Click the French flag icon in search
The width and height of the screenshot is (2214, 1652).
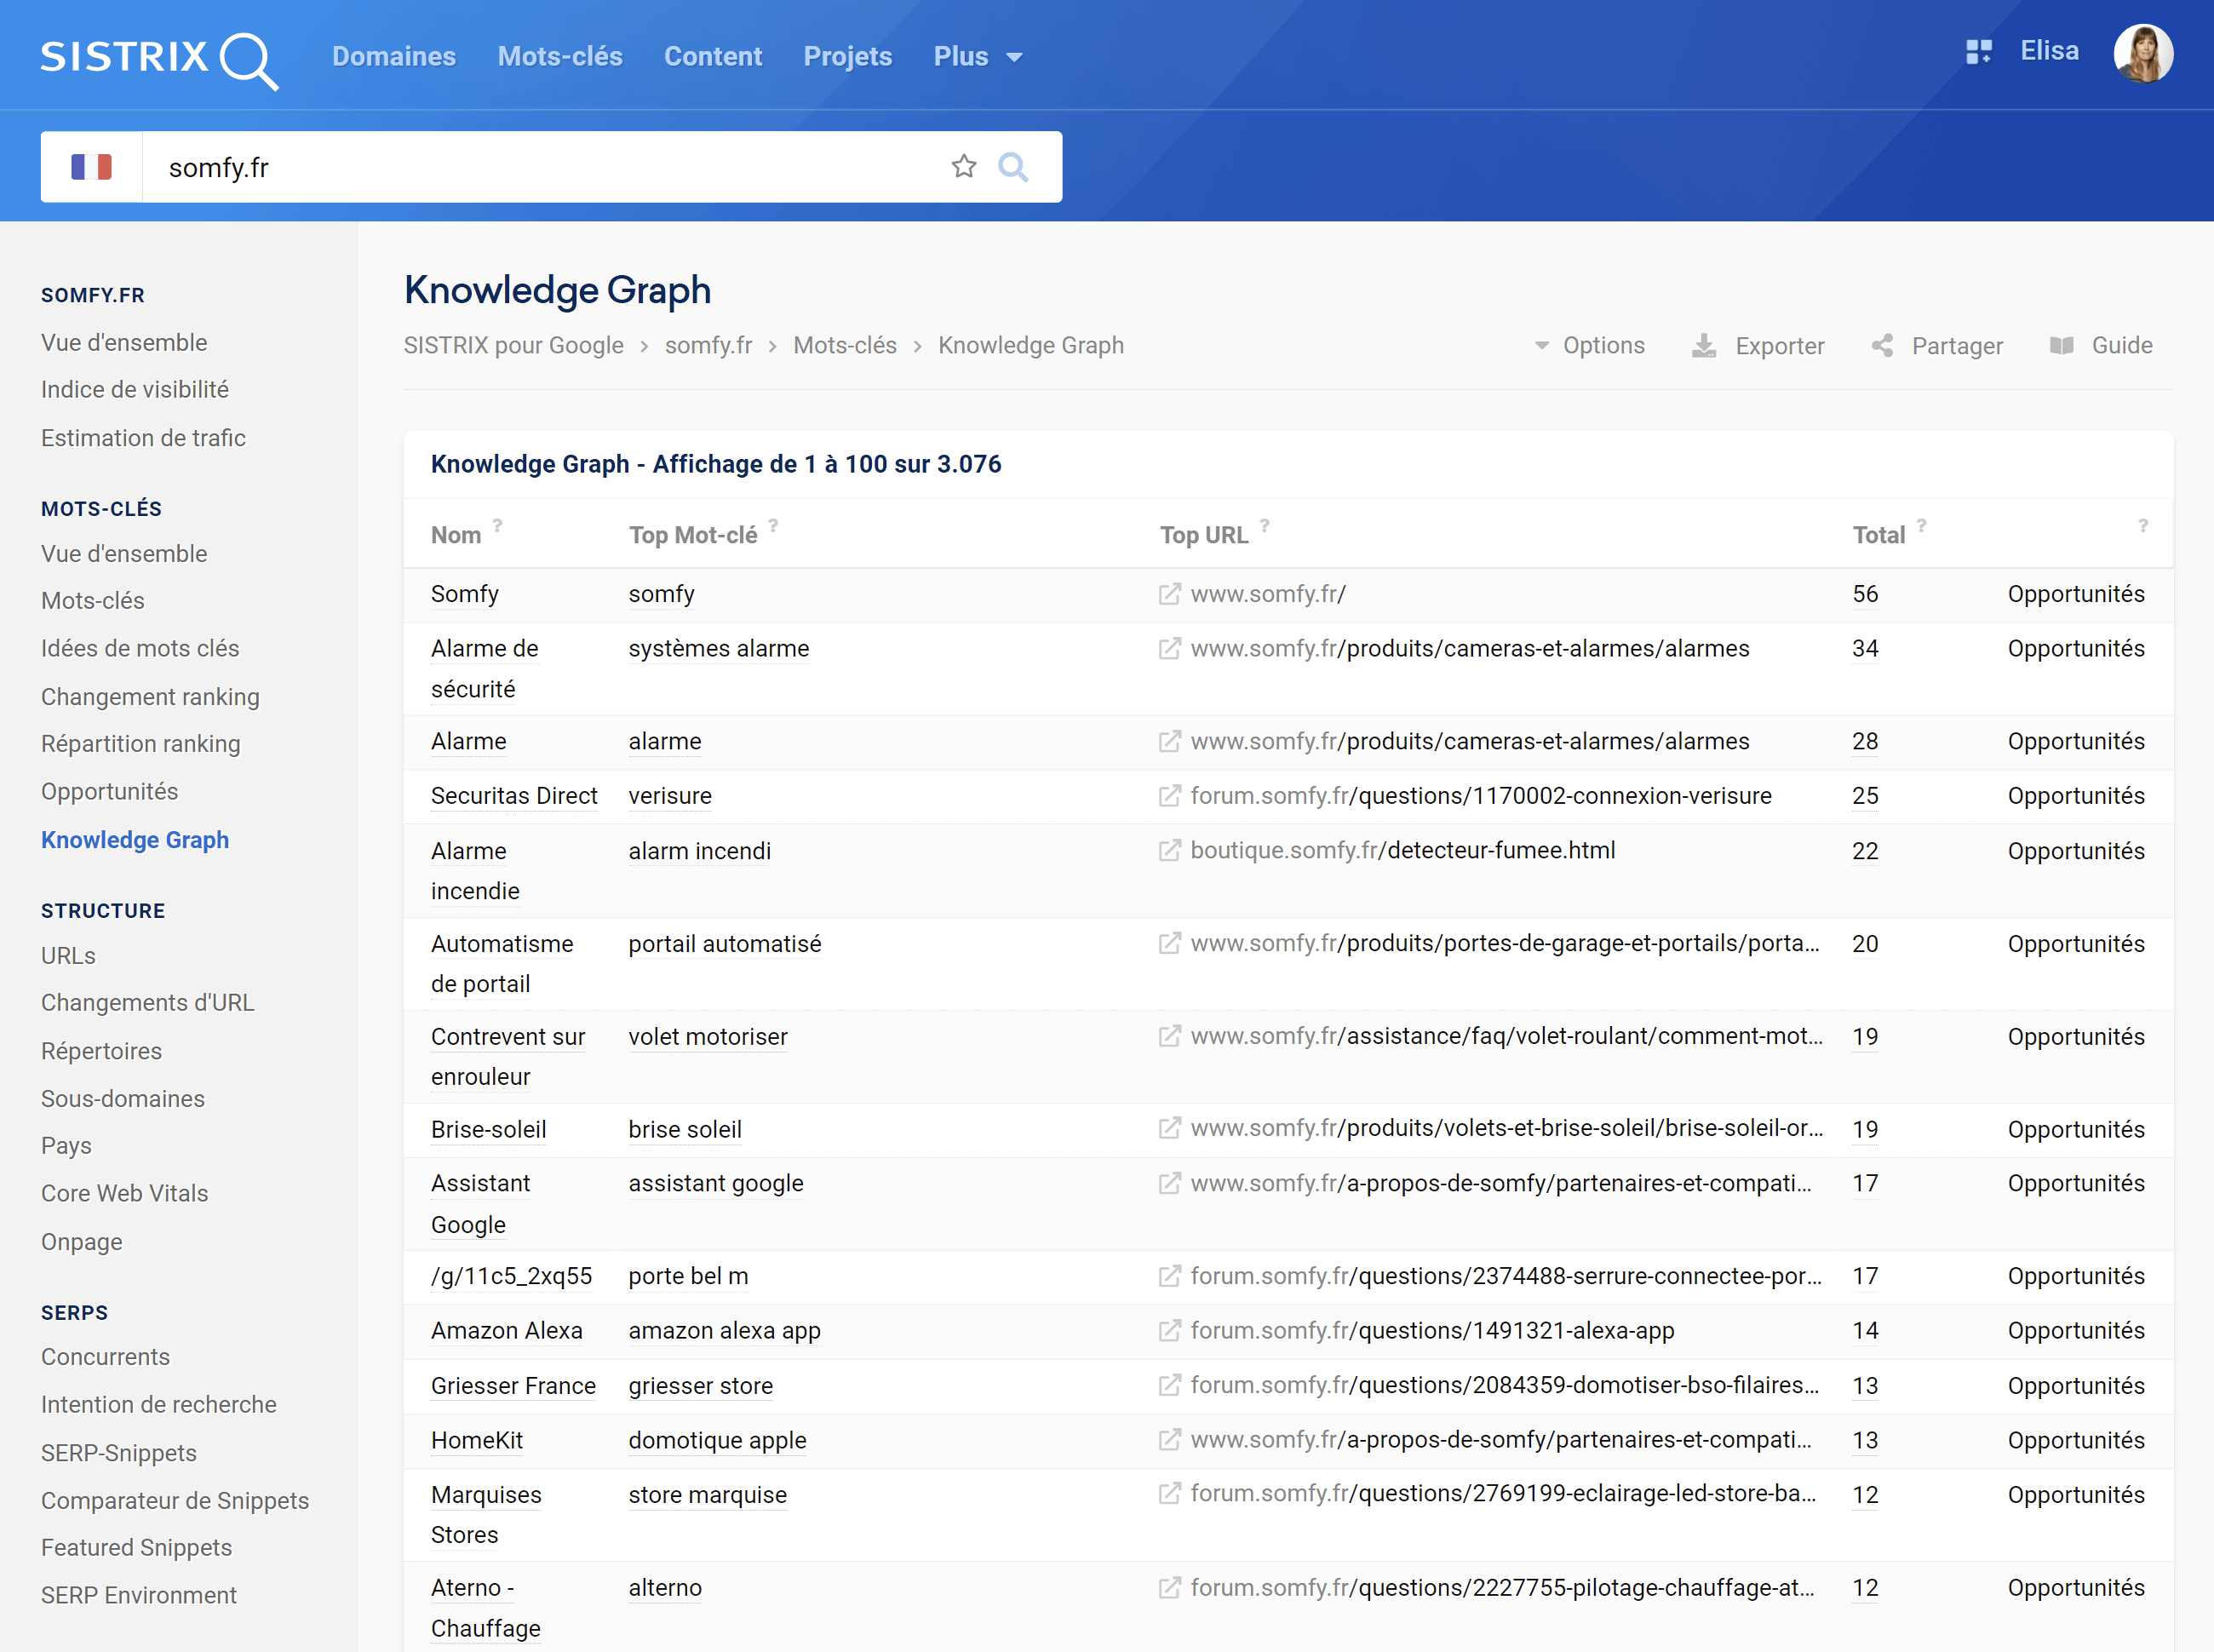point(92,167)
